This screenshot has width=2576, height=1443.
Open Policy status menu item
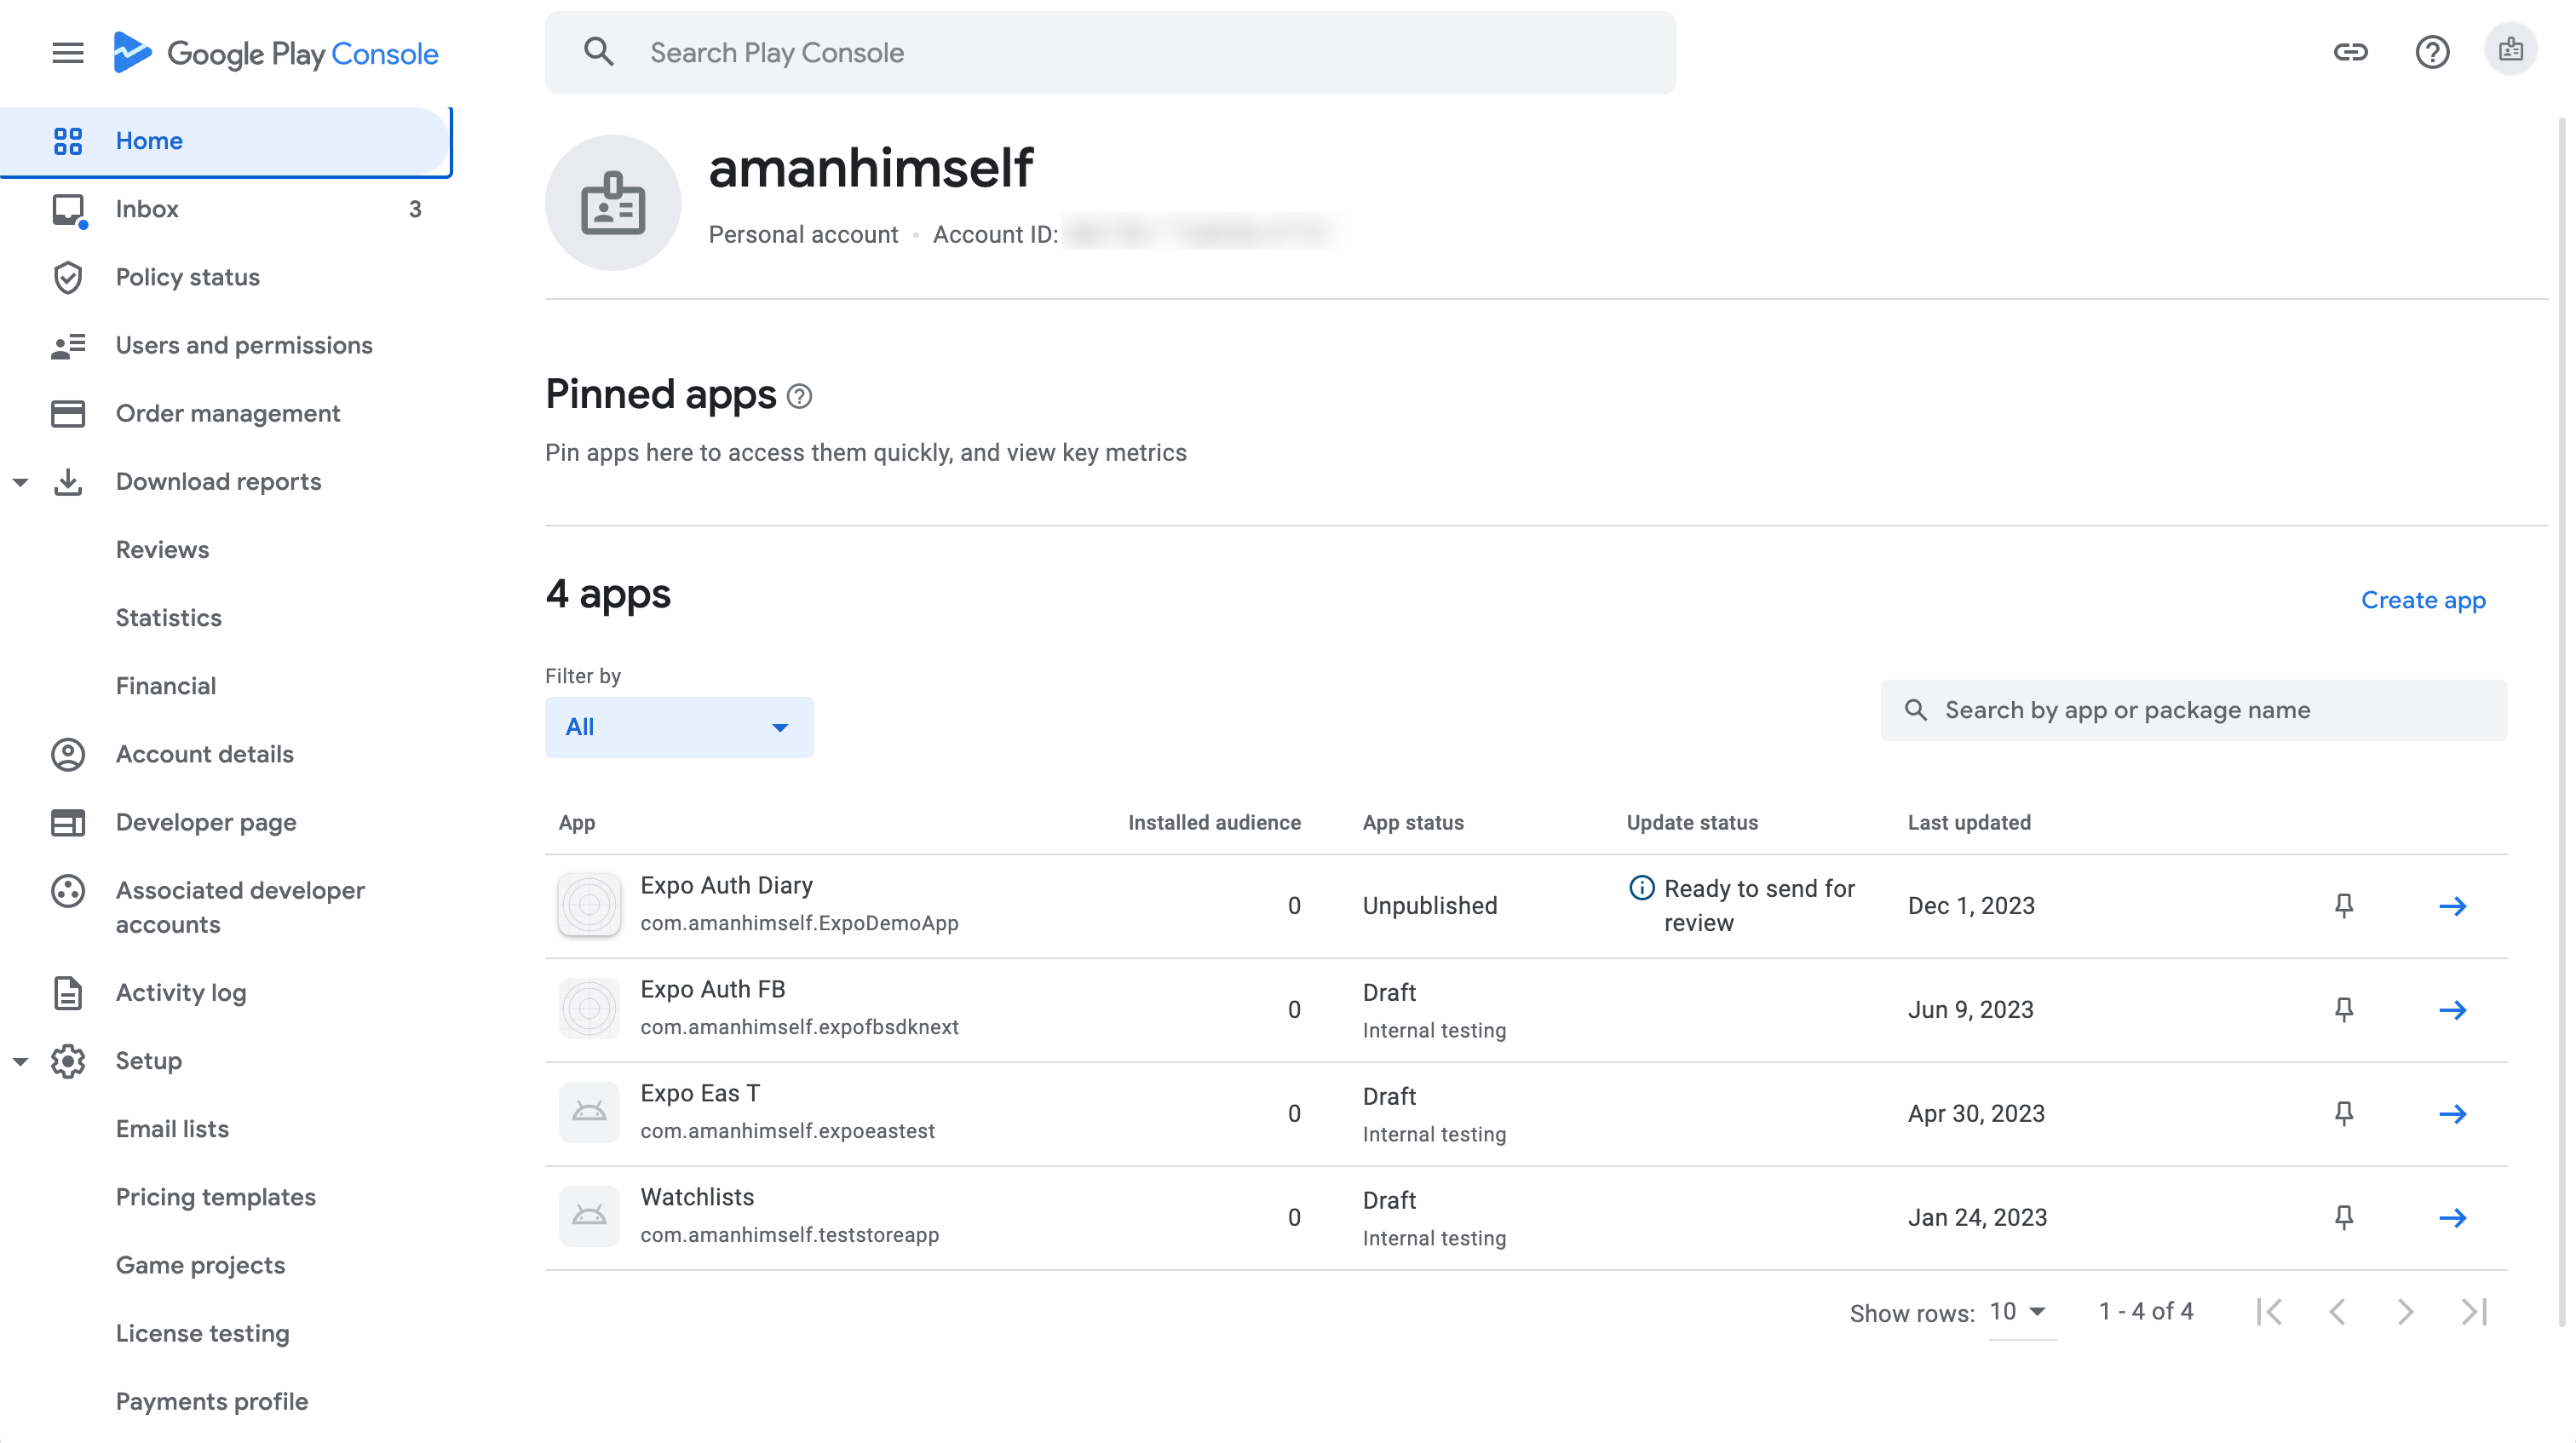click(x=187, y=277)
